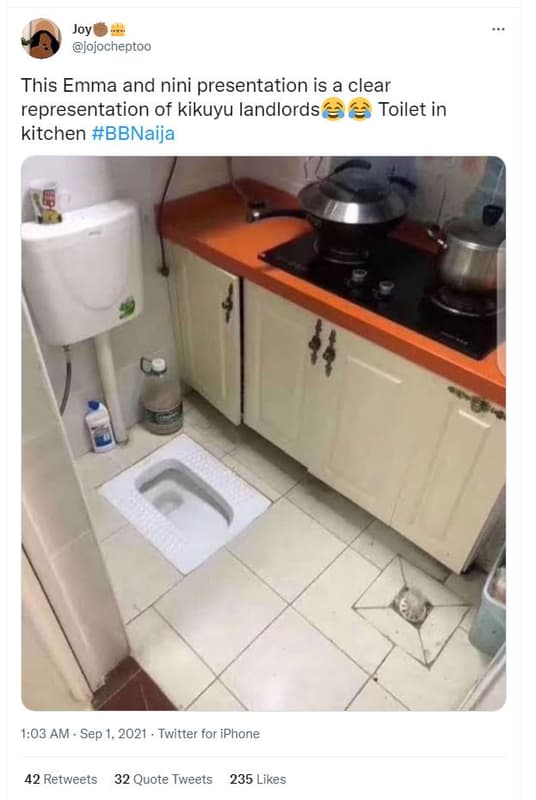
Task: Click the white cistern tank in photo
Action: [82, 272]
